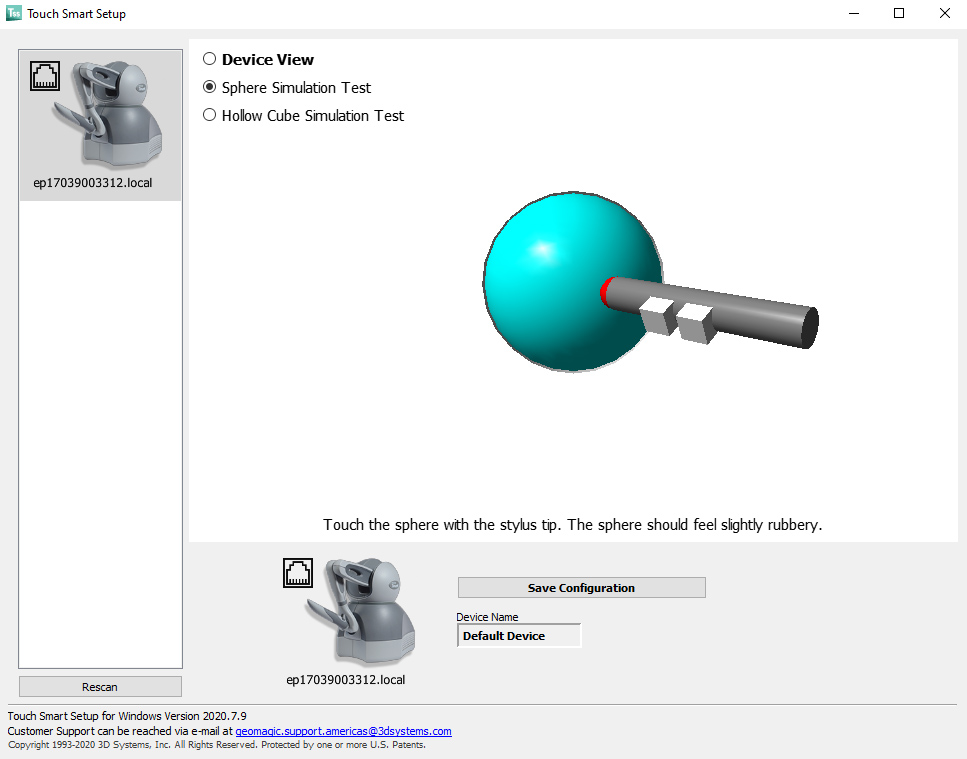Screen dimensions: 967x759
Task: Click the 'ep17039003312.local' label under the lower device
Action: click(x=346, y=679)
